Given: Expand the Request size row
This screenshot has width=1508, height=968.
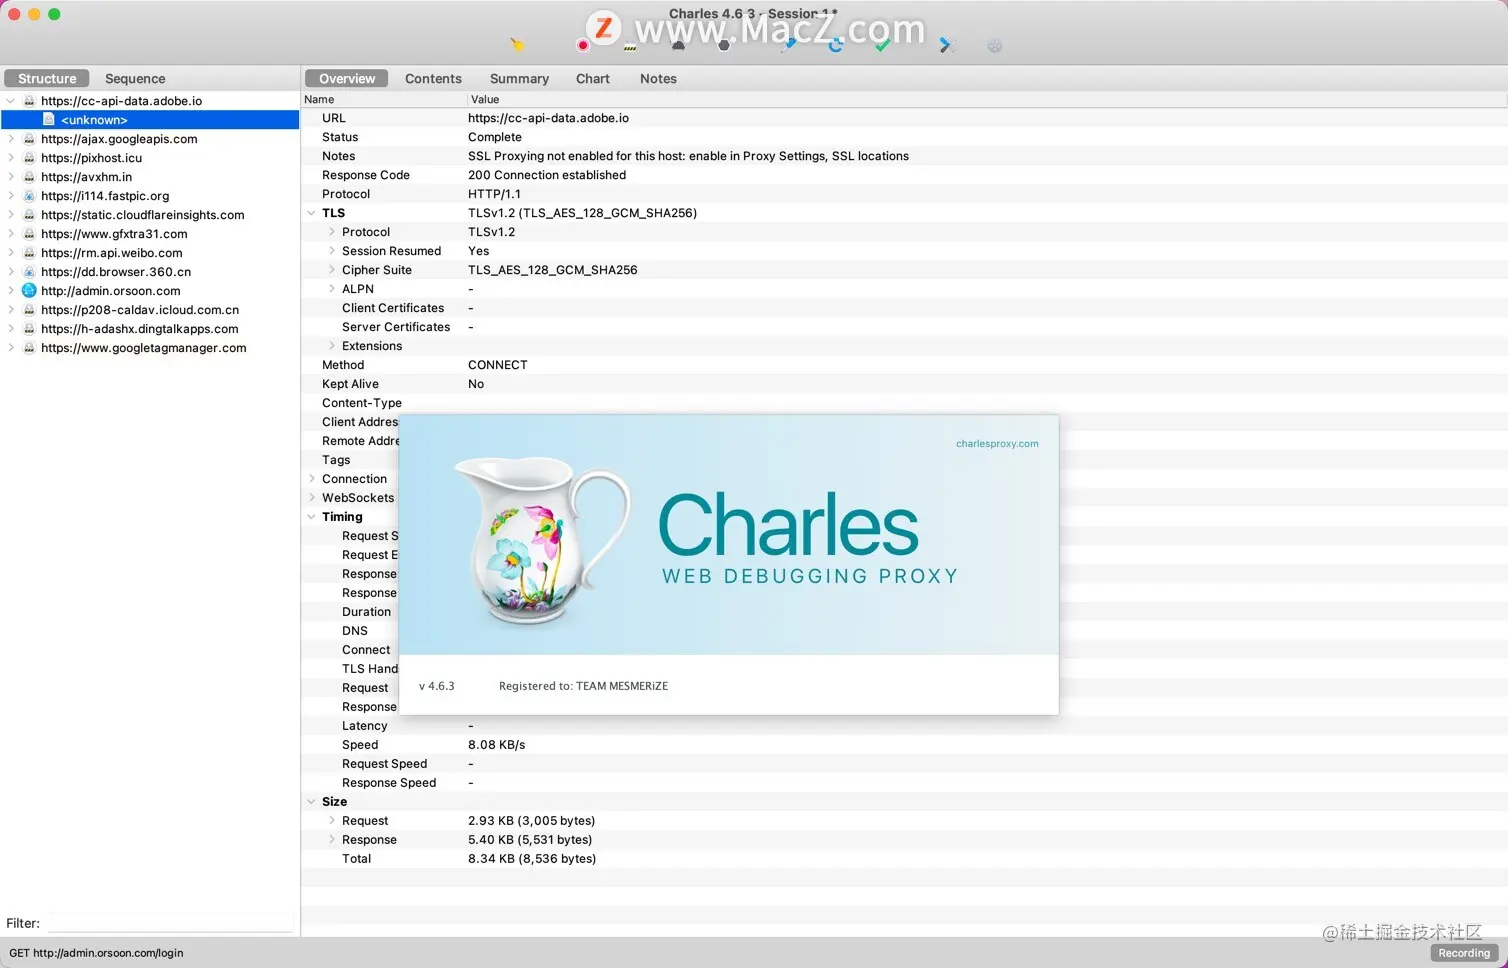Looking at the screenshot, I should [332, 821].
